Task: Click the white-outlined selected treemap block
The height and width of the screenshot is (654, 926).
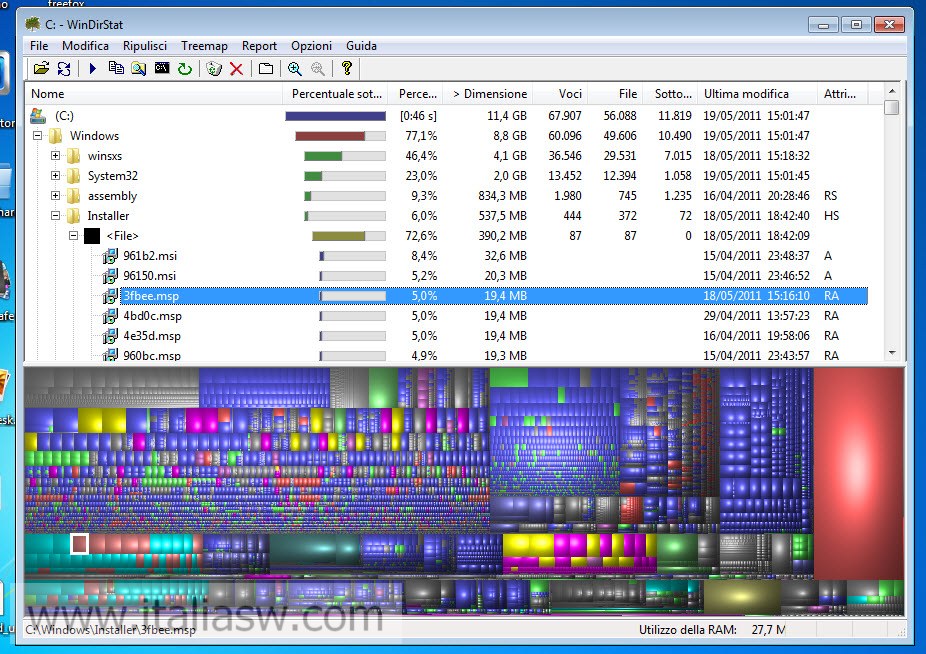Action: click(x=80, y=544)
